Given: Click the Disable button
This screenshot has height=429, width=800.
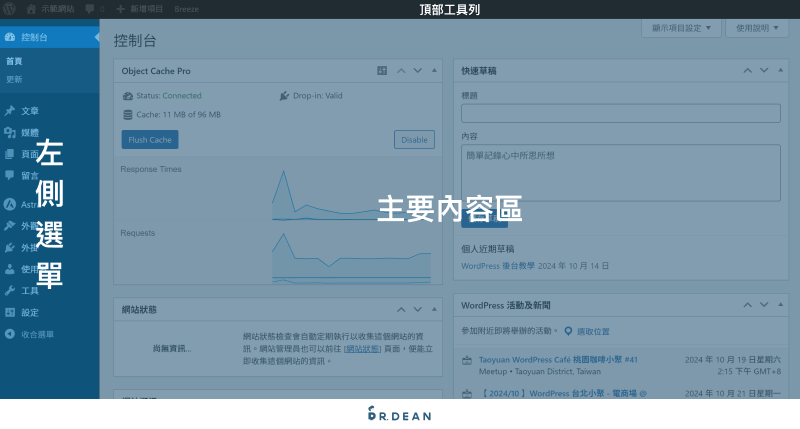Looking at the screenshot, I should point(414,140).
